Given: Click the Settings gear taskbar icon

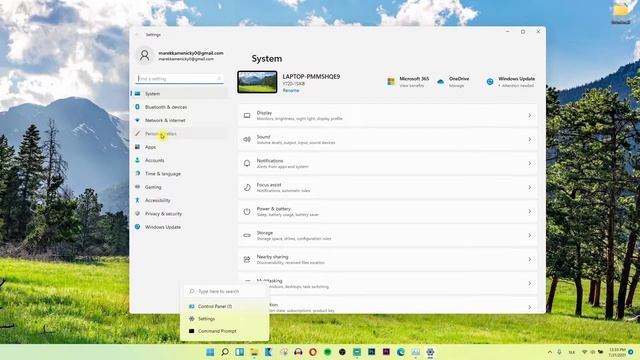Looking at the screenshot, I should pyautogui.click(x=430, y=352).
